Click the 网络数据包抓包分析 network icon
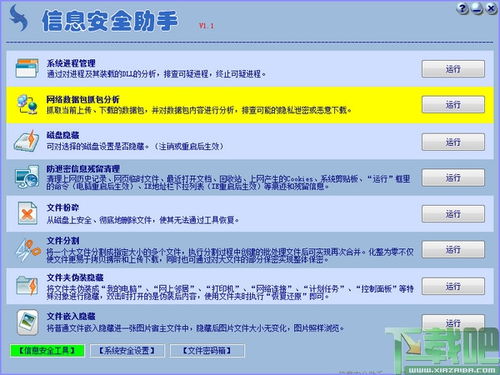Image resolution: width=500 pixels, height=375 pixels. 27,104
